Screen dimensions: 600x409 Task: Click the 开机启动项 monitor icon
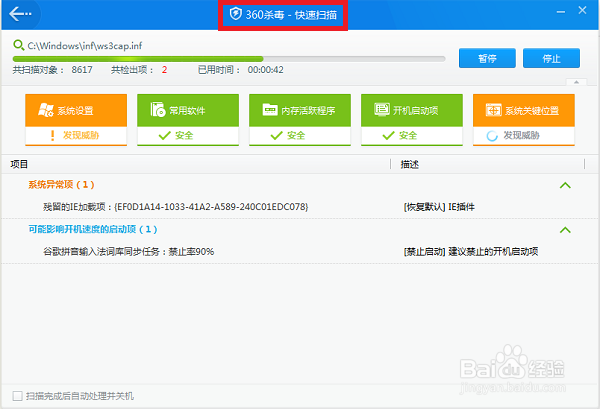click(x=382, y=109)
